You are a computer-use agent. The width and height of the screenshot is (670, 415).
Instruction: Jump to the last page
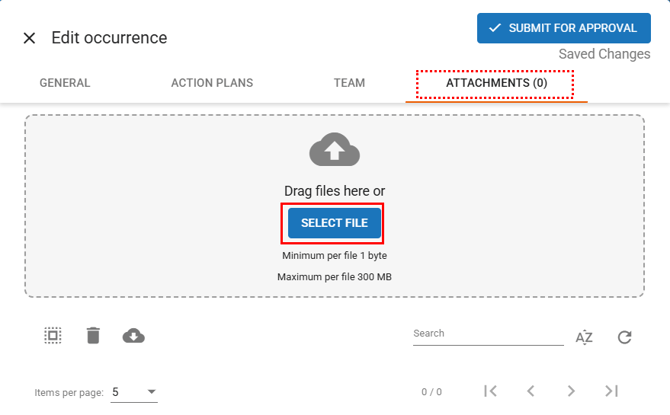point(611,391)
